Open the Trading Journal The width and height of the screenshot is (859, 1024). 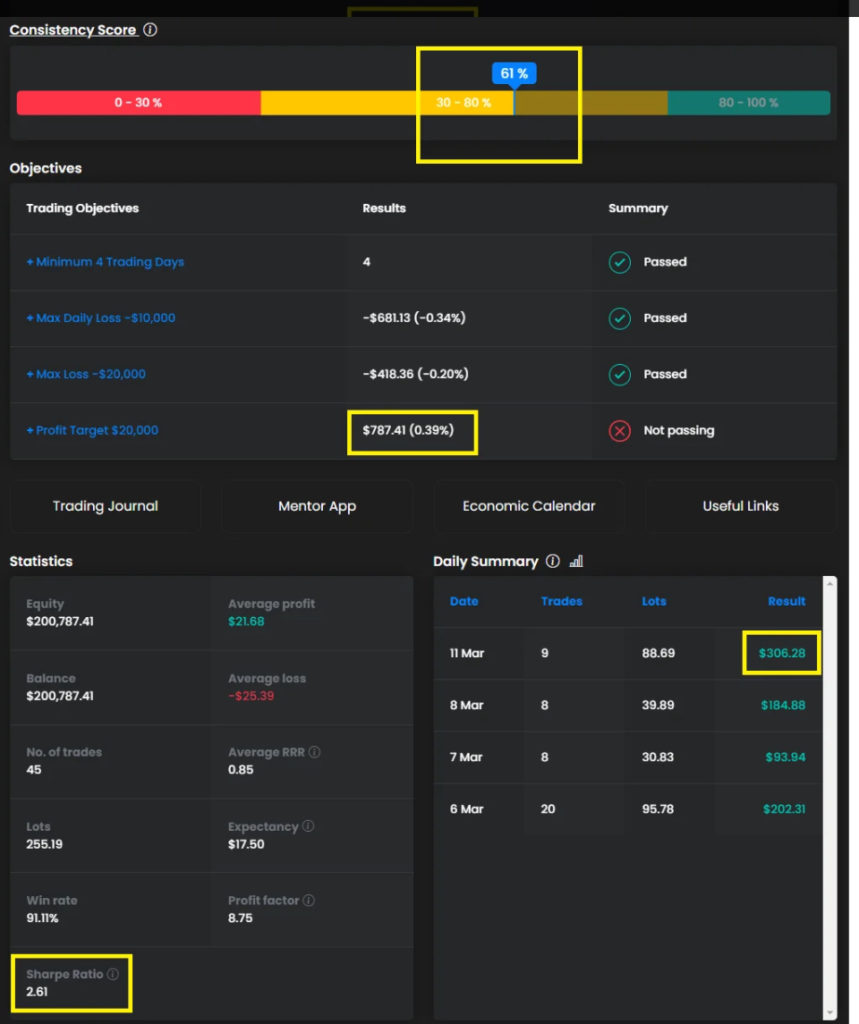click(x=105, y=506)
